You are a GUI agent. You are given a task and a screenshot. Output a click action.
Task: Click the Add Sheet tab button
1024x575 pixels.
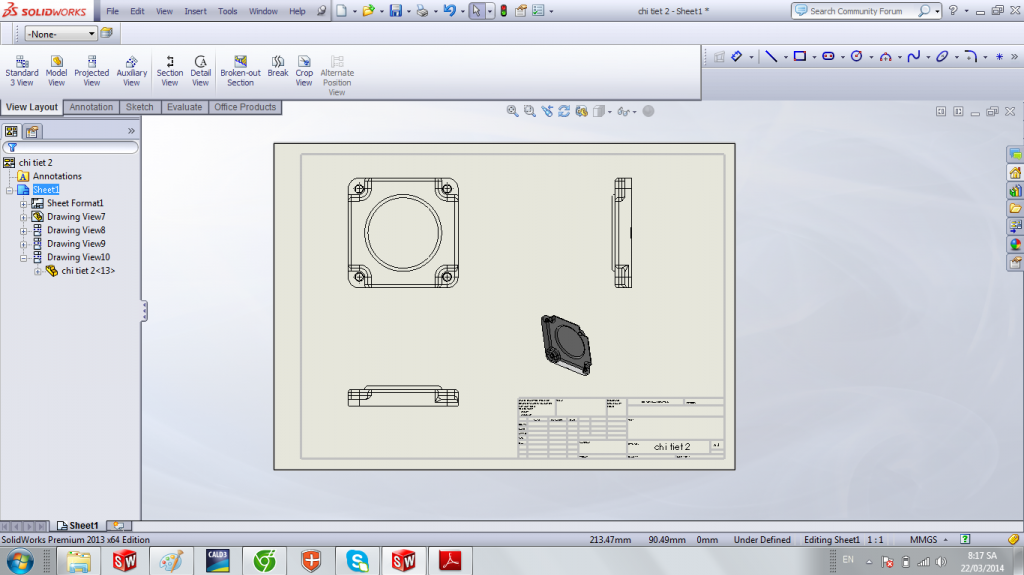118,525
